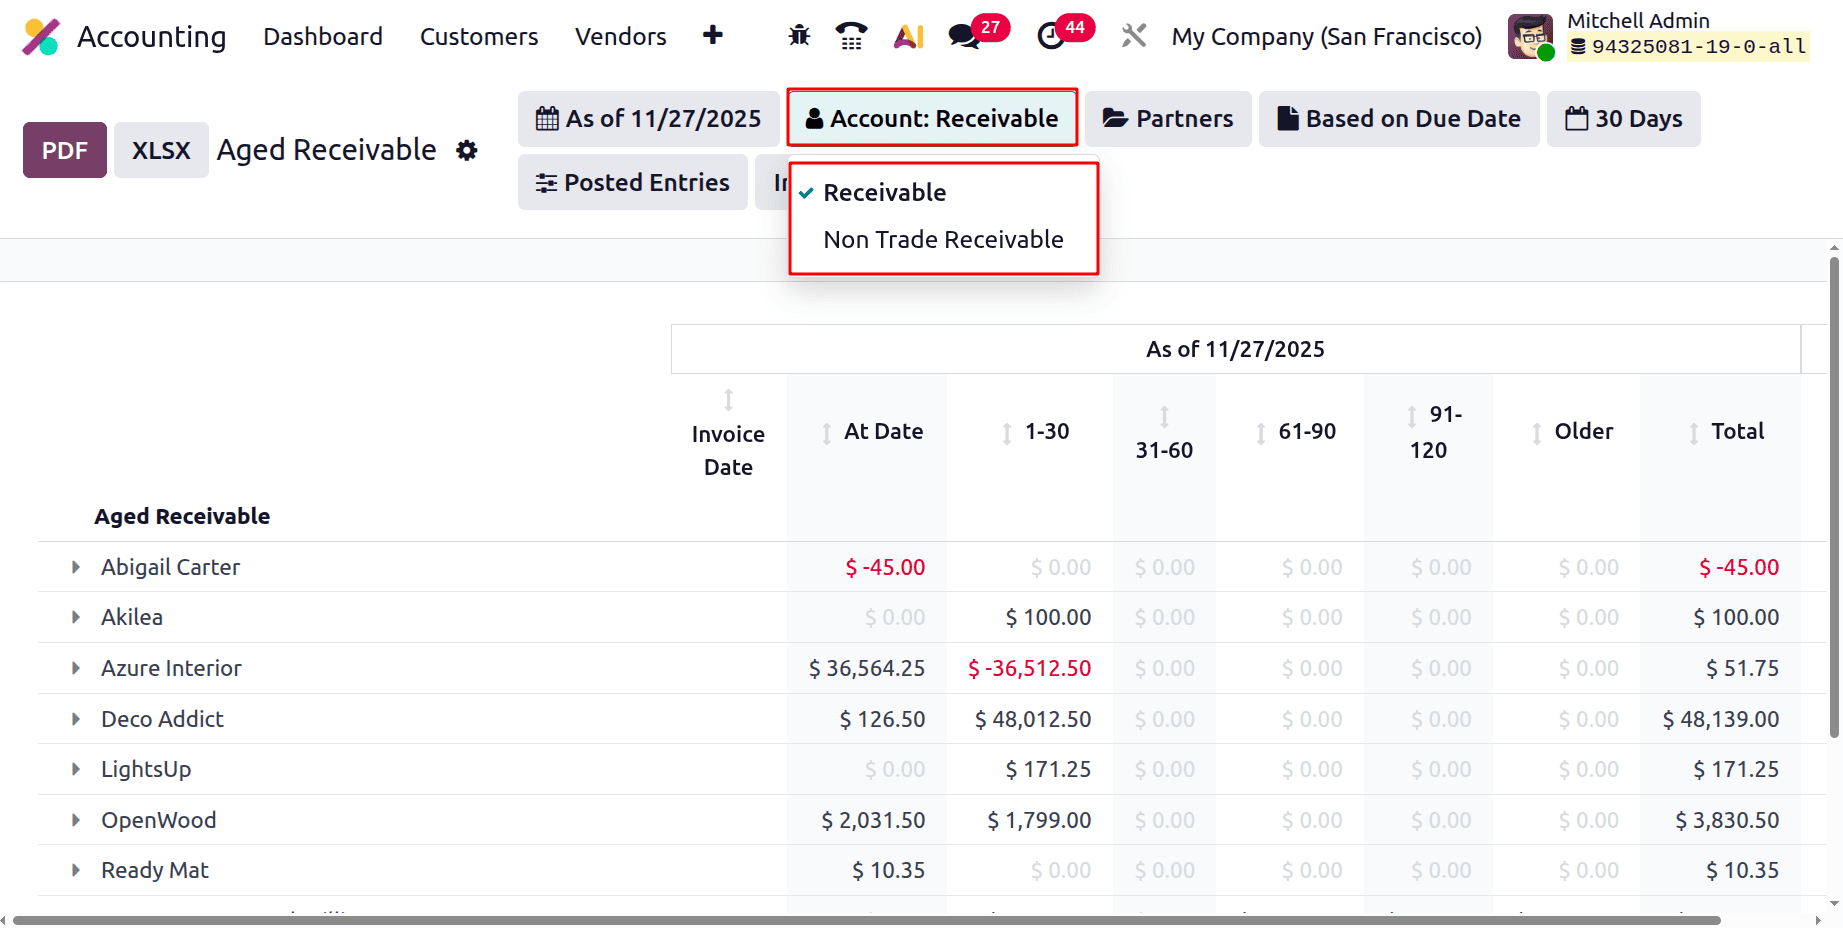The width and height of the screenshot is (1843, 928).
Task: Expand the Deco Addict row
Action: pos(75,719)
